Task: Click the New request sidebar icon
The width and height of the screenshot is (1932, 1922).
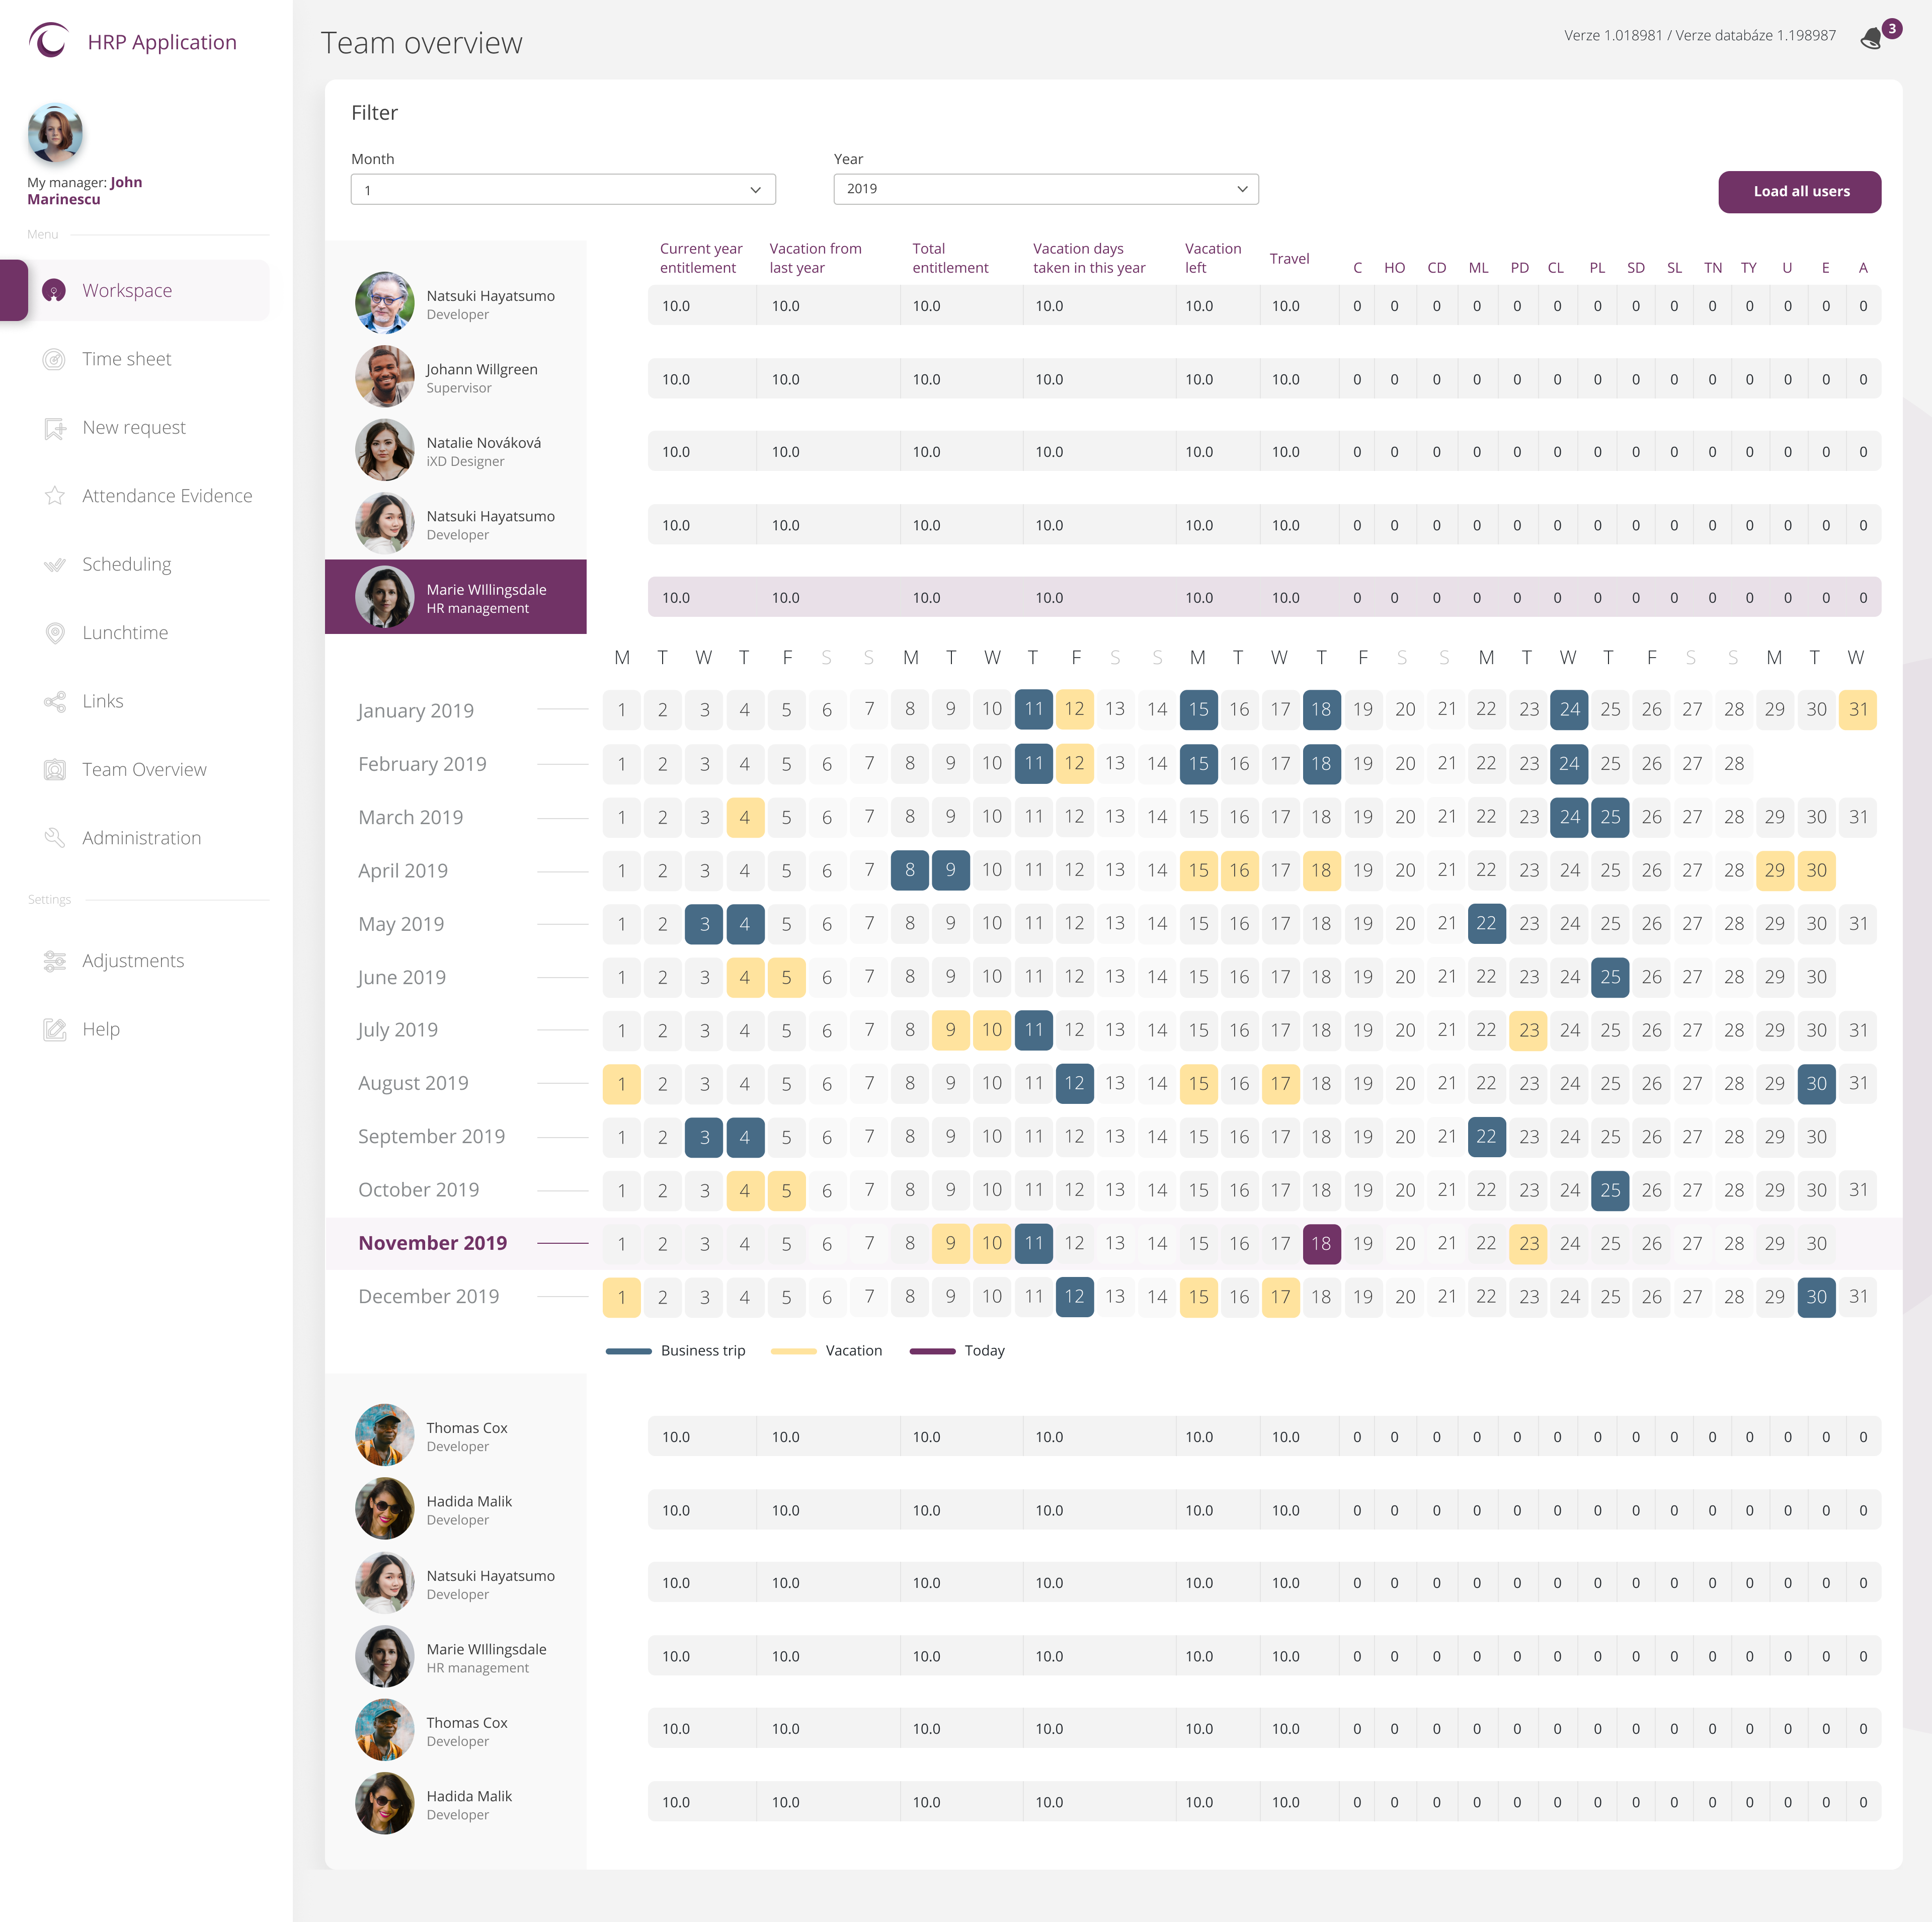Action: pyautogui.click(x=54, y=428)
